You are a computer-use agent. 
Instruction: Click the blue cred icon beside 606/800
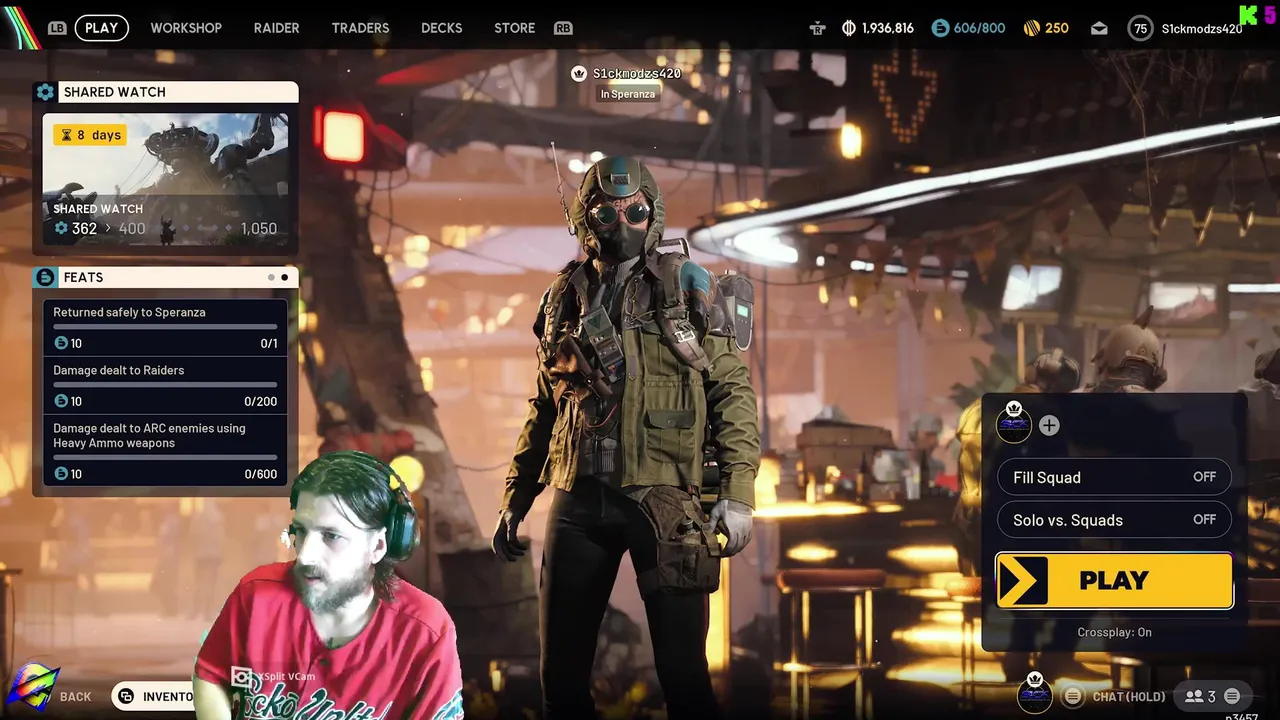pyautogui.click(x=940, y=28)
